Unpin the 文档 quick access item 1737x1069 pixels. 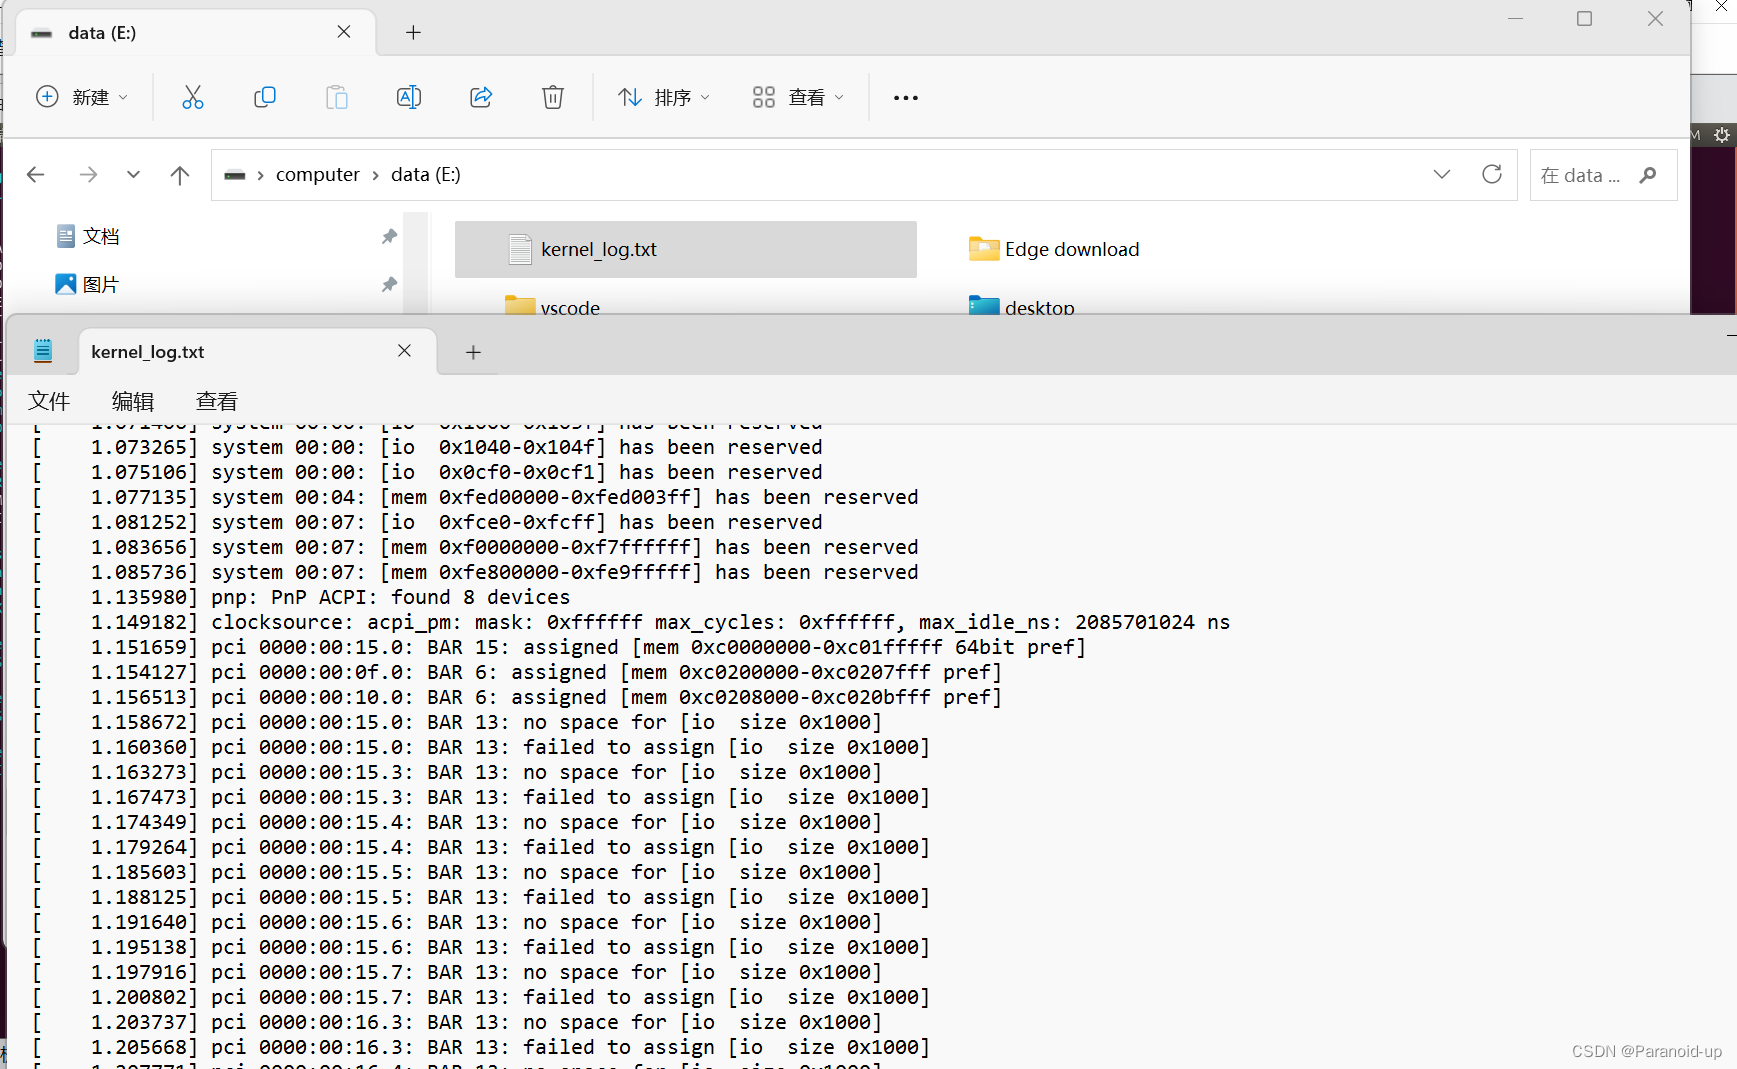click(x=389, y=236)
